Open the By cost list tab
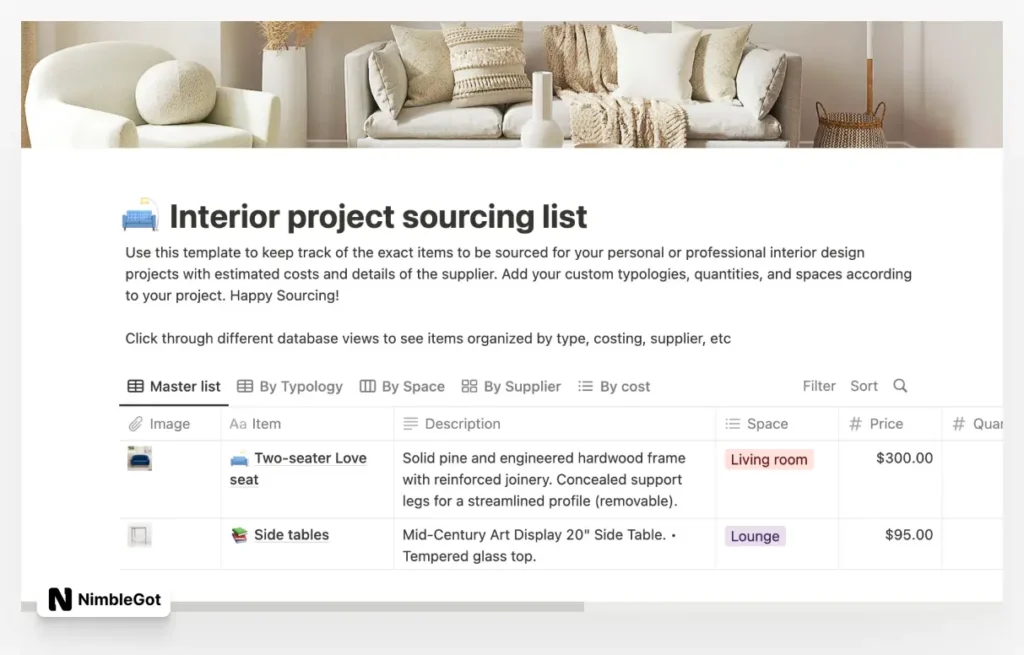Viewport: 1024px width, 655px height. 614,386
